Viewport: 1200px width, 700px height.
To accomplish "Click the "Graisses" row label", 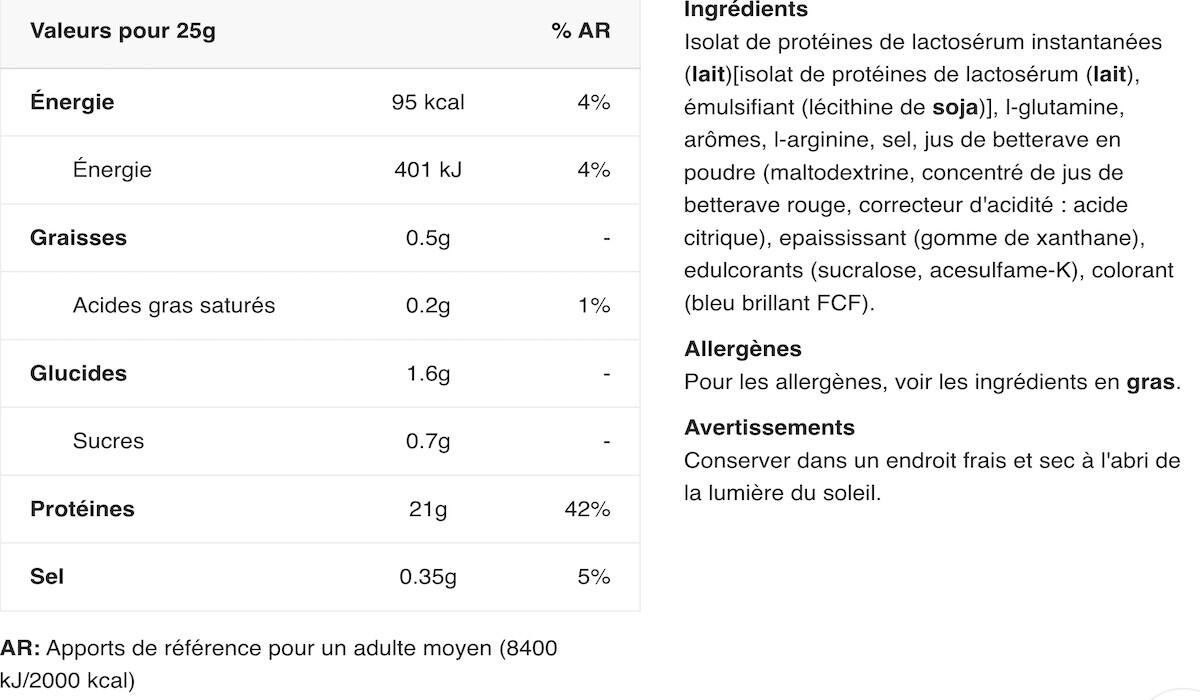I will coord(79,238).
